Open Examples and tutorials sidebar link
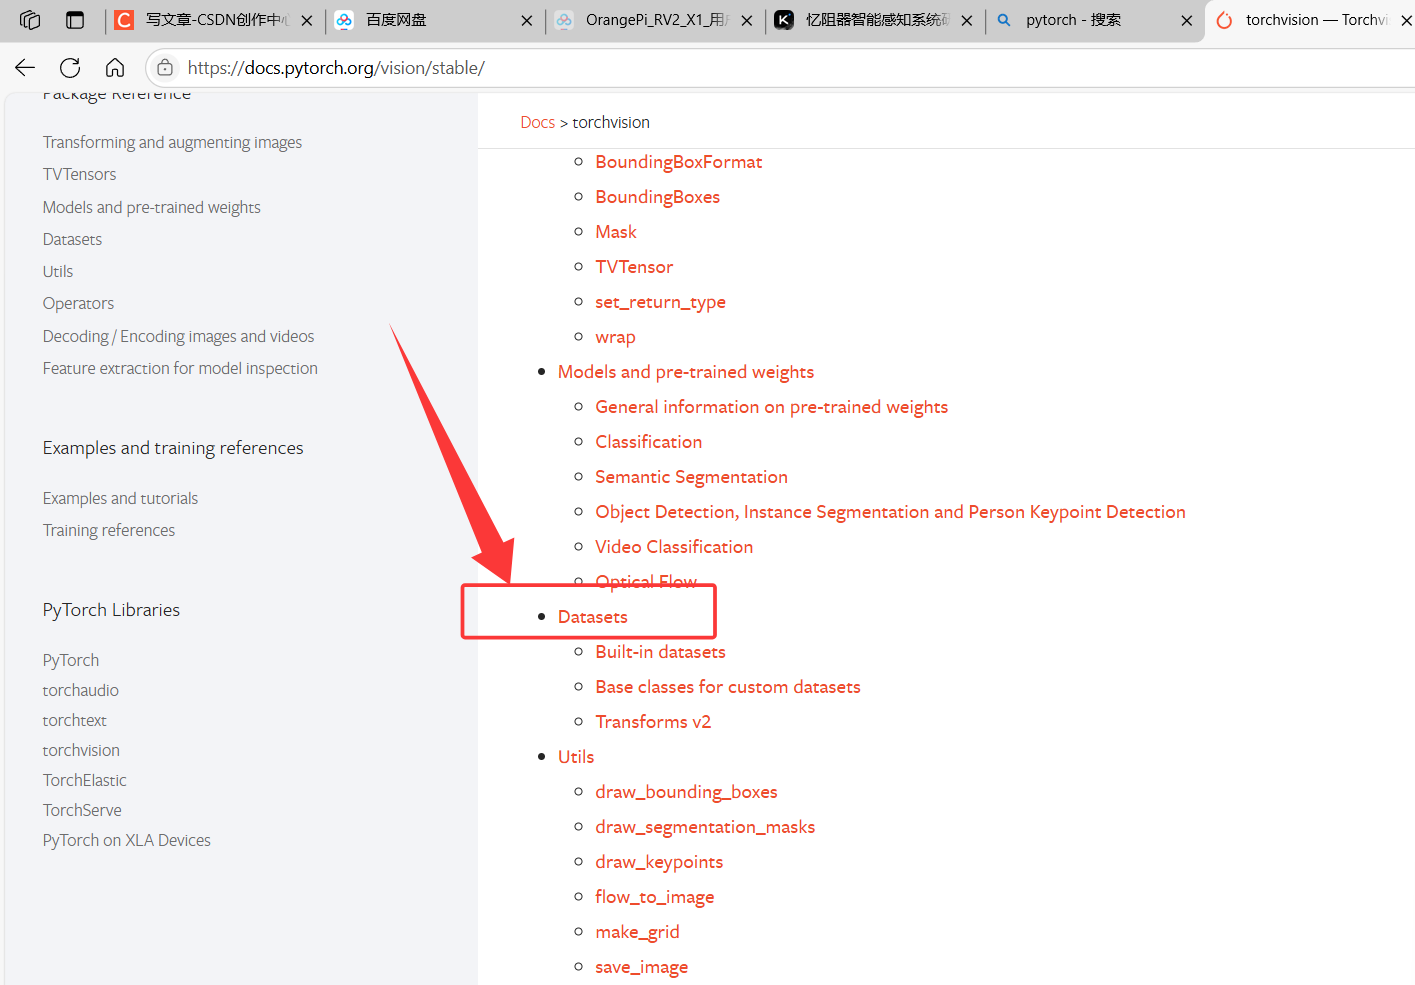The height and width of the screenshot is (985, 1415). [120, 498]
